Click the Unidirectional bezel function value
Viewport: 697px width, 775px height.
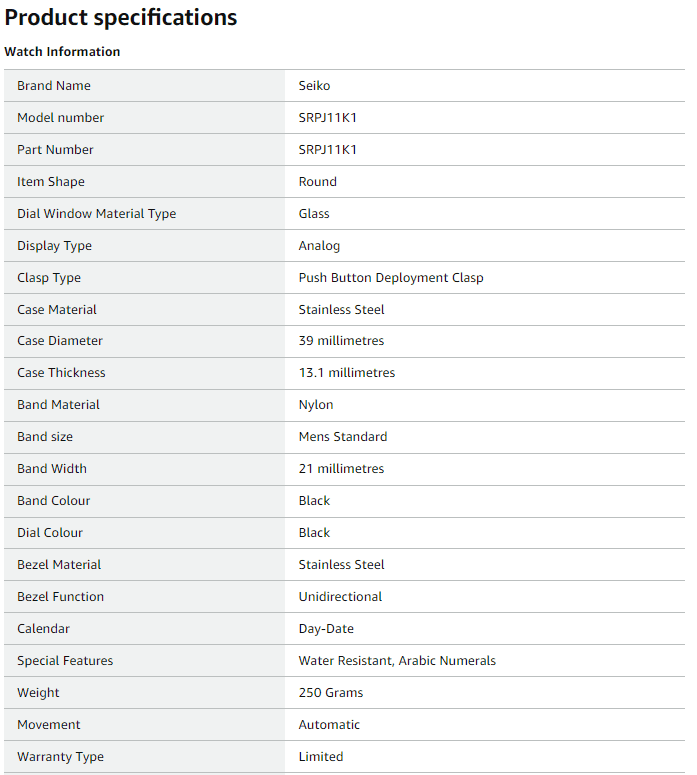[x=340, y=597]
